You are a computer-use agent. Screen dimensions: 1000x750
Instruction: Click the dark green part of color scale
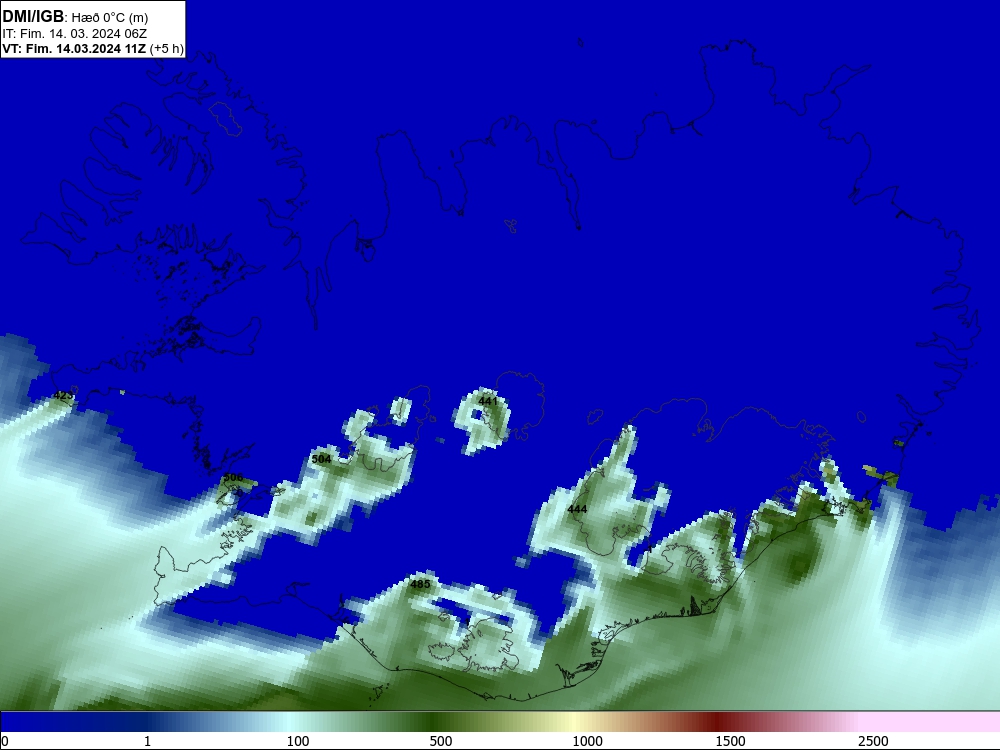tap(434, 723)
